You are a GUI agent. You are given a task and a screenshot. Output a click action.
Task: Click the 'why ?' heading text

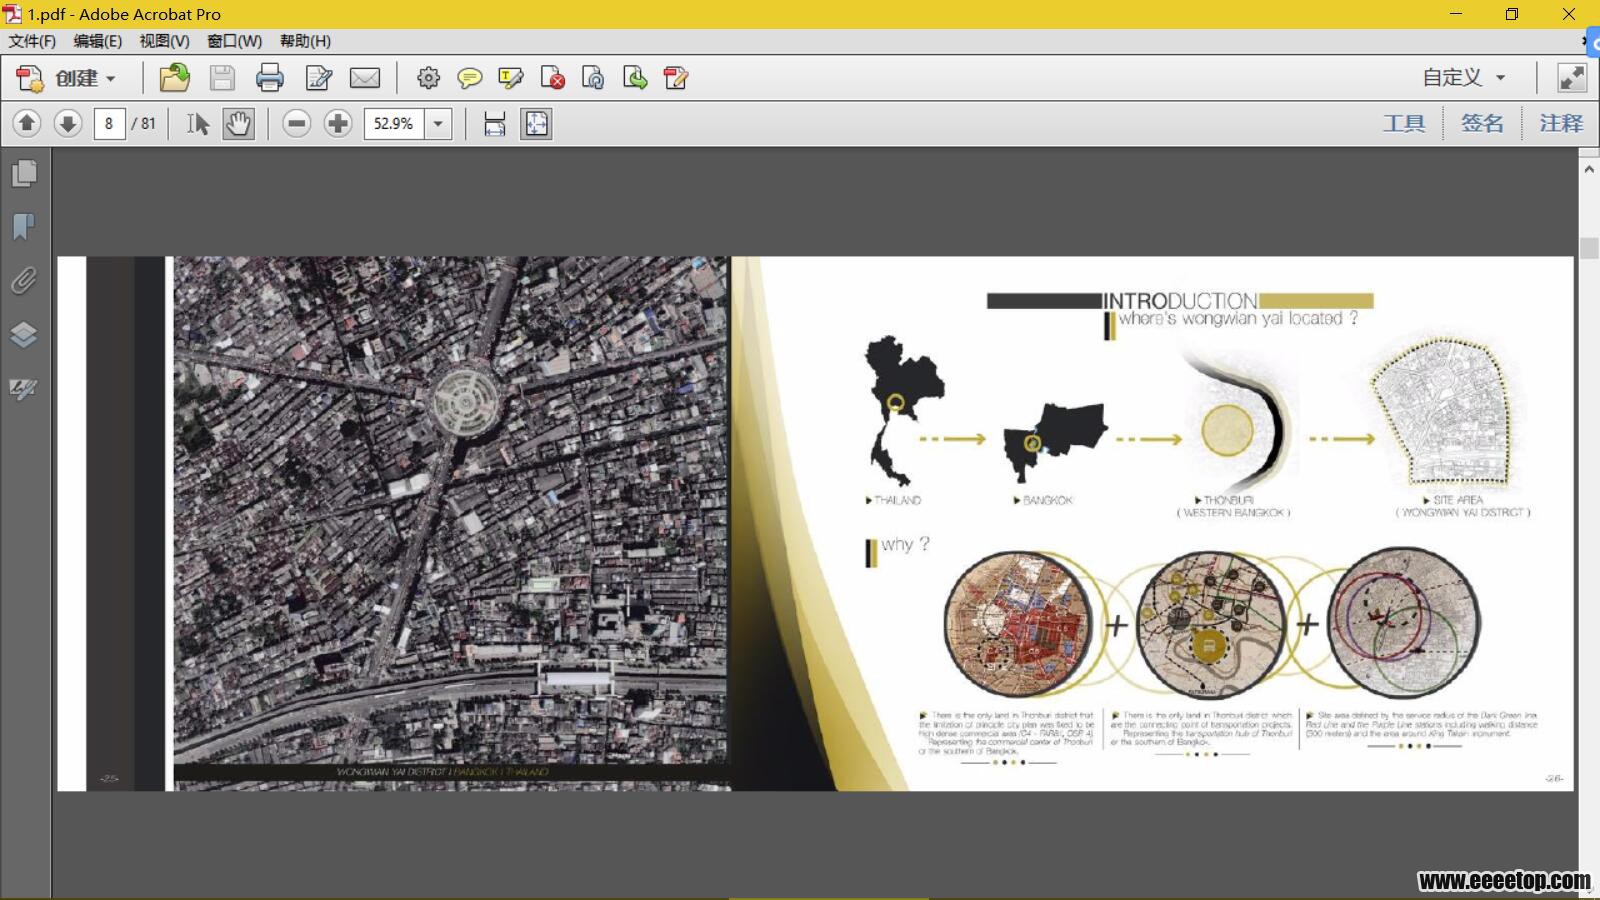905,544
